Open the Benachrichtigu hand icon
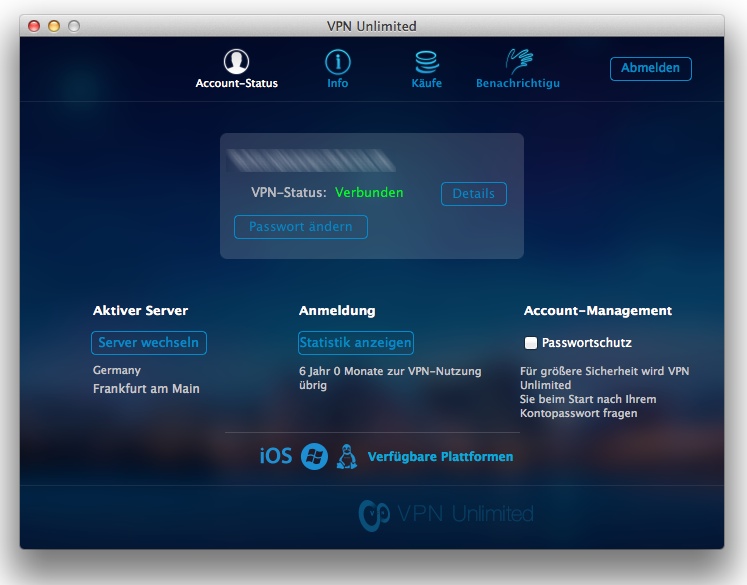This screenshot has width=747, height=585. coord(519,61)
